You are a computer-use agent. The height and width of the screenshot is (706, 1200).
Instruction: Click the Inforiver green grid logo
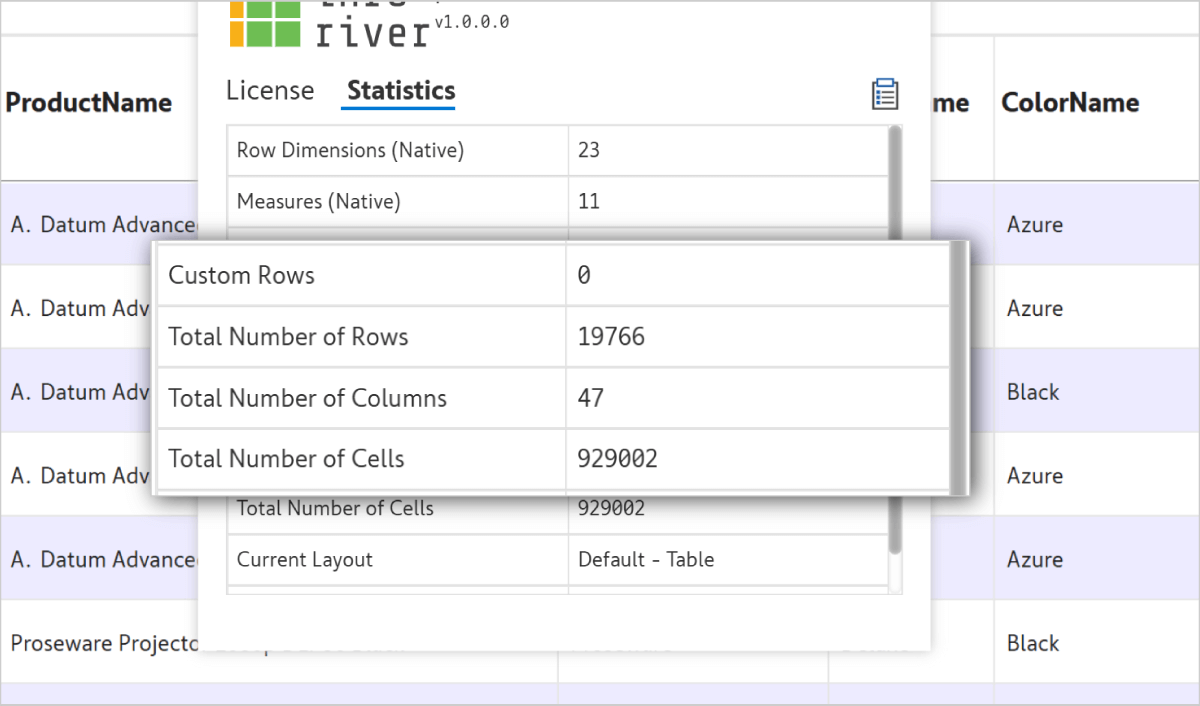[x=265, y=23]
